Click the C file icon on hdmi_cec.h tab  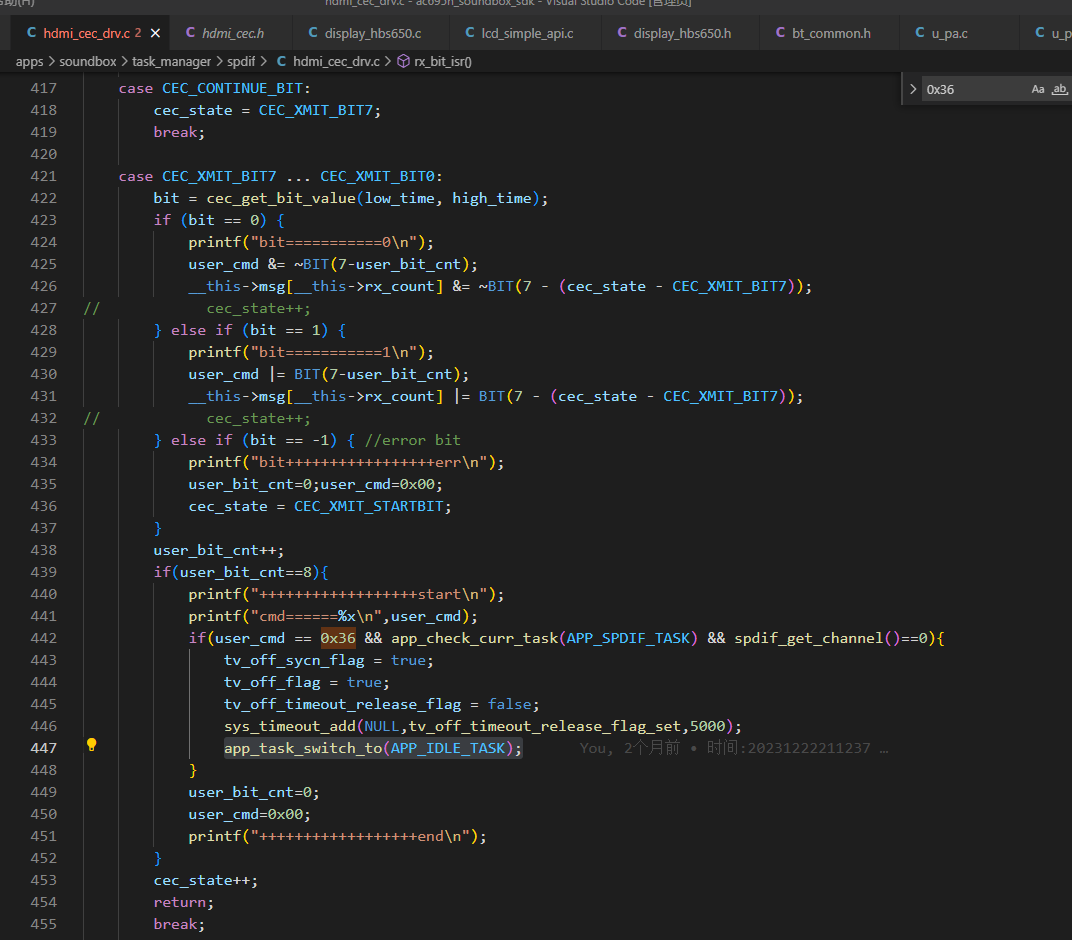click(x=191, y=33)
